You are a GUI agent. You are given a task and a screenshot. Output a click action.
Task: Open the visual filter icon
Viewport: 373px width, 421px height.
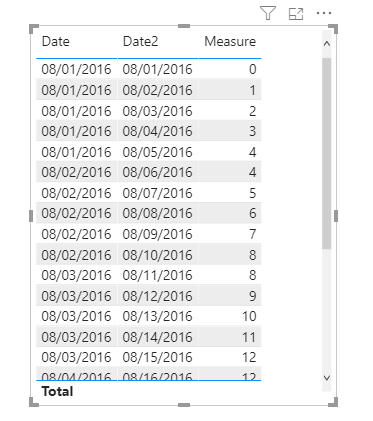pyautogui.click(x=268, y=13)
